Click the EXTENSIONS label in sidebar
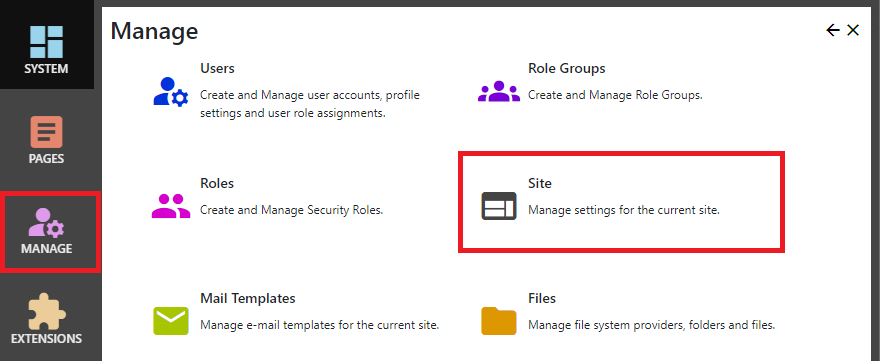This screenshot has height=361, width=880. point(47,339)
